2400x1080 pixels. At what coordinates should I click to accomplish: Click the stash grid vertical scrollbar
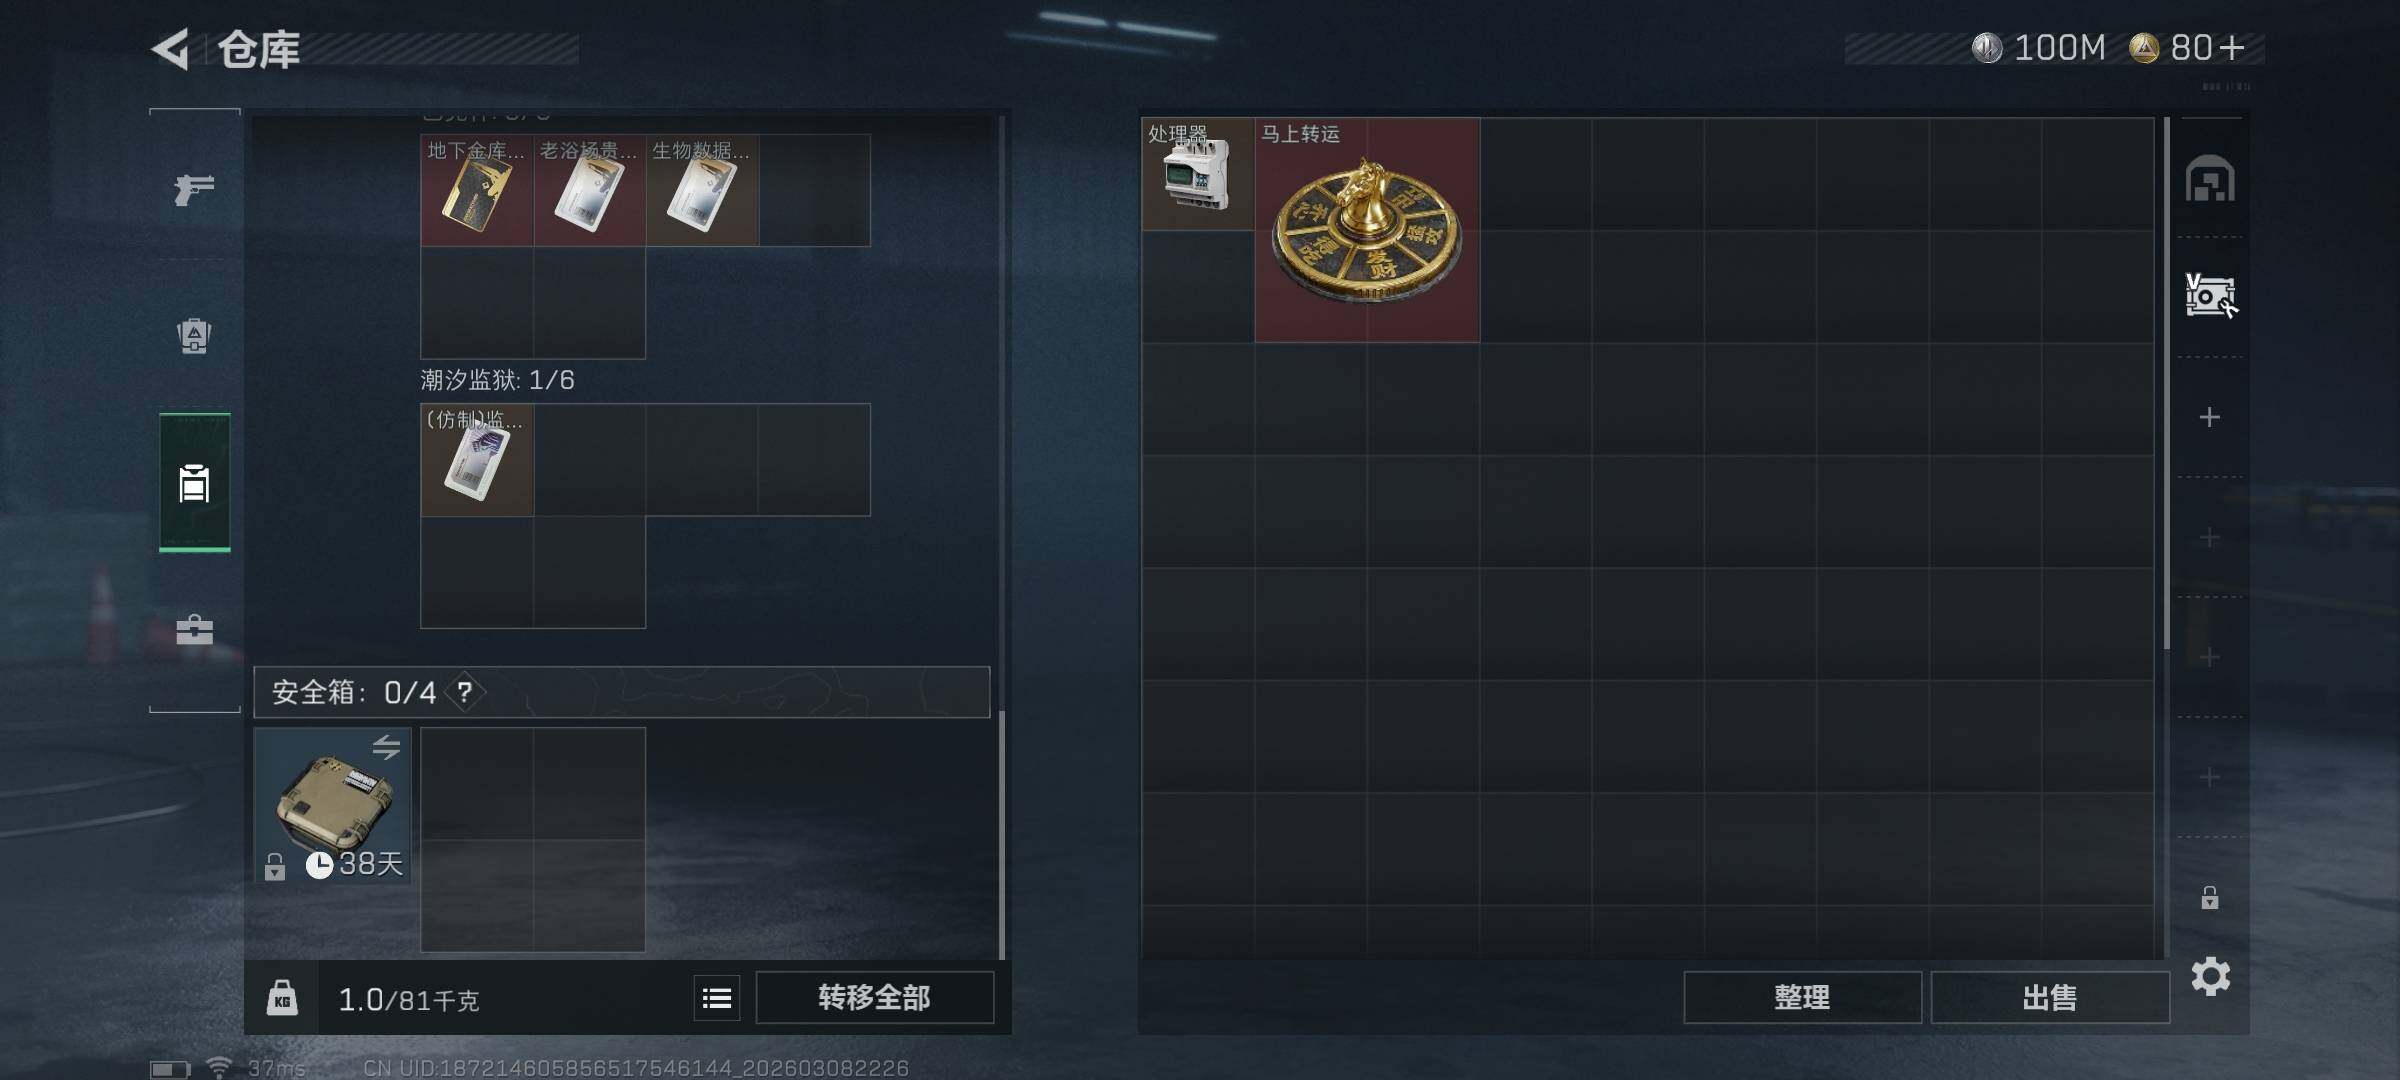click(x=2166, y=384)
